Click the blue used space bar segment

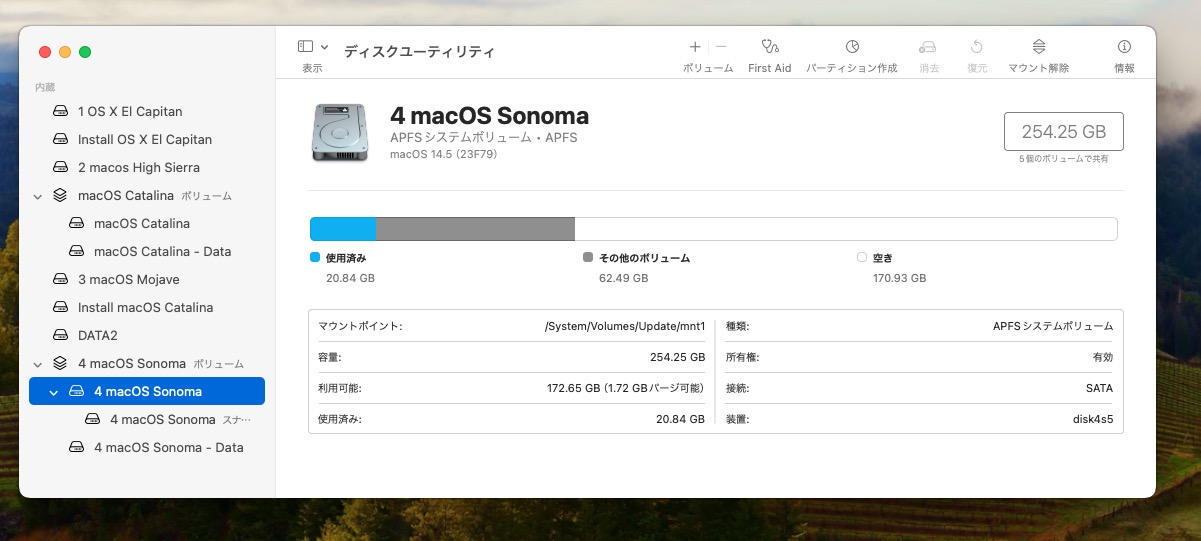point(343,229)
